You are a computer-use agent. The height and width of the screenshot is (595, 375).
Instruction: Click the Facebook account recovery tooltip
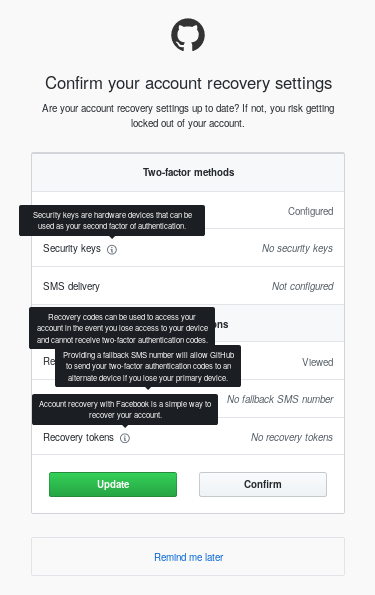point(125,409)
